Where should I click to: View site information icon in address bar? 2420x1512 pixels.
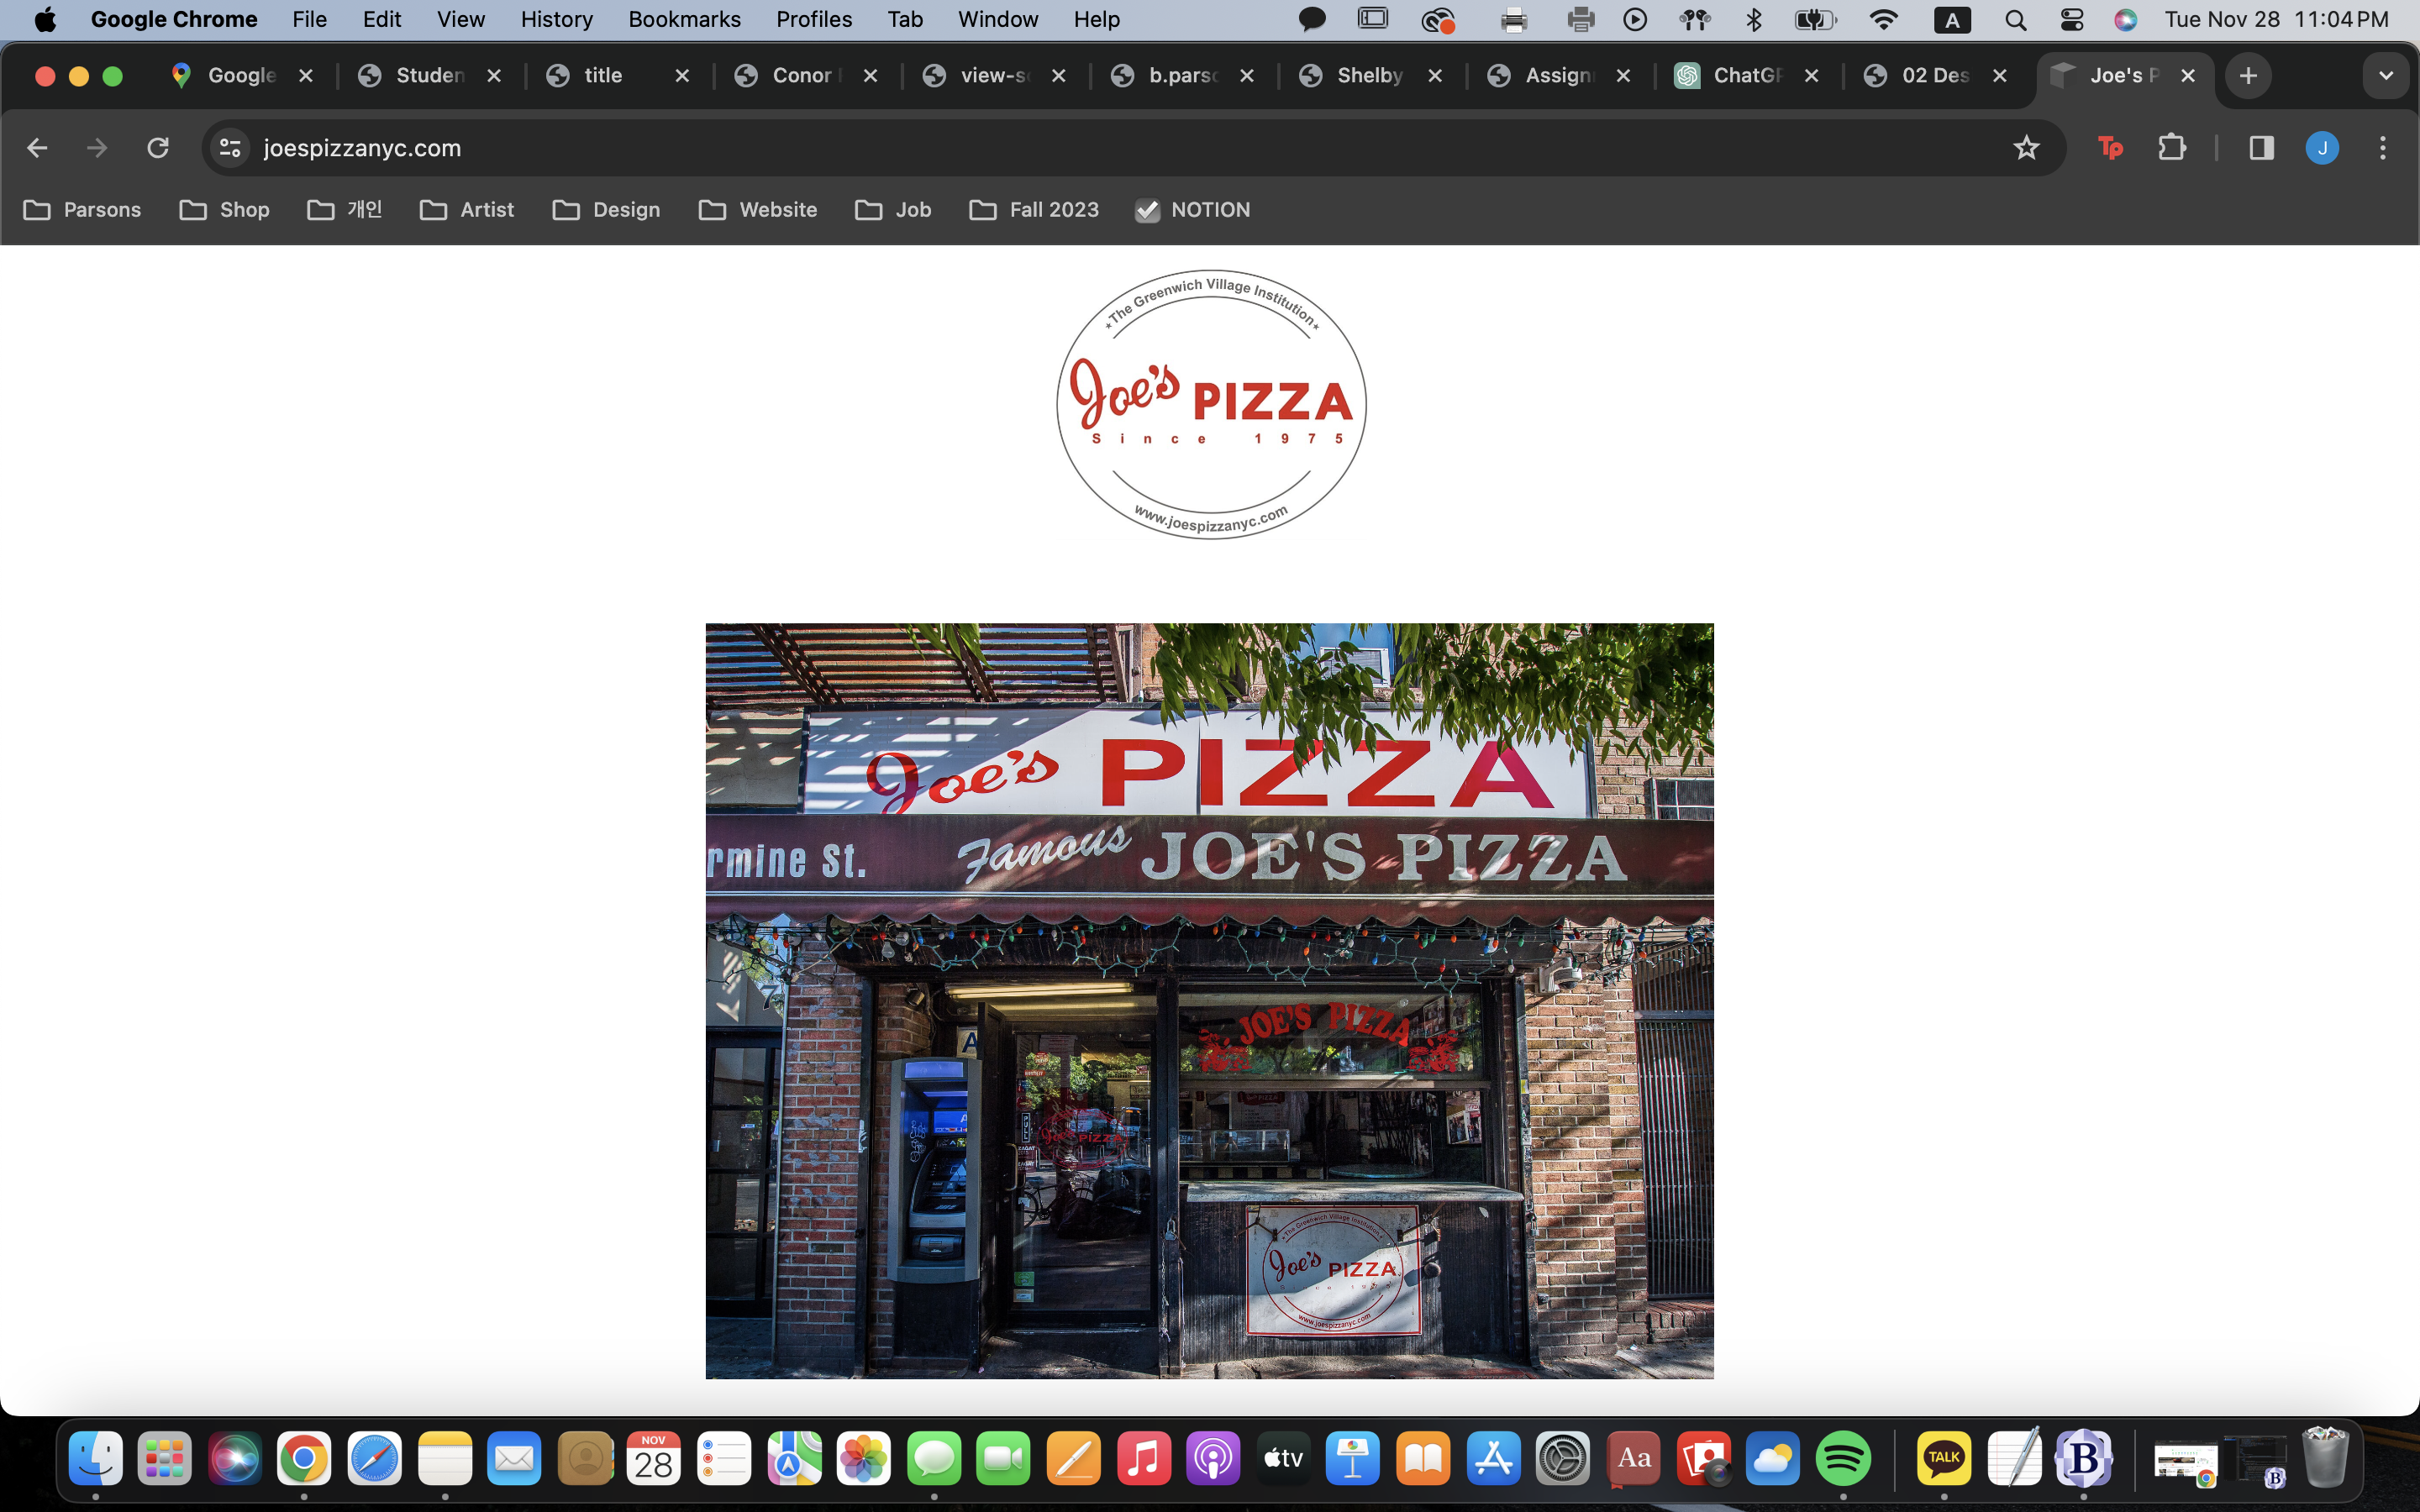click(x=230, y=148)
